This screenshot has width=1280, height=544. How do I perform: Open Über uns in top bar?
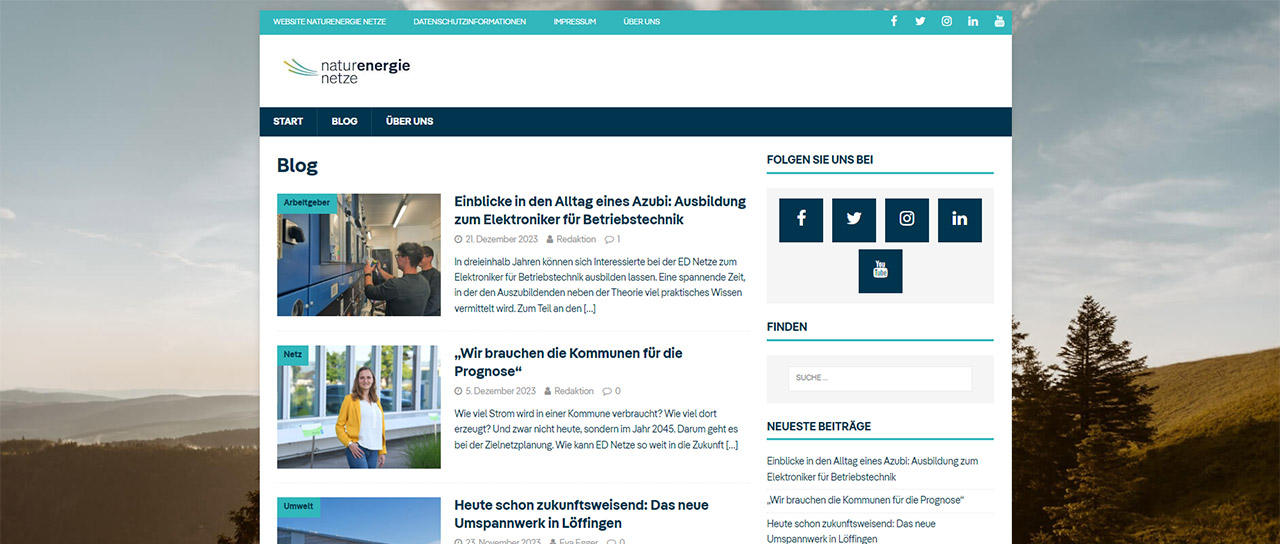641,21
